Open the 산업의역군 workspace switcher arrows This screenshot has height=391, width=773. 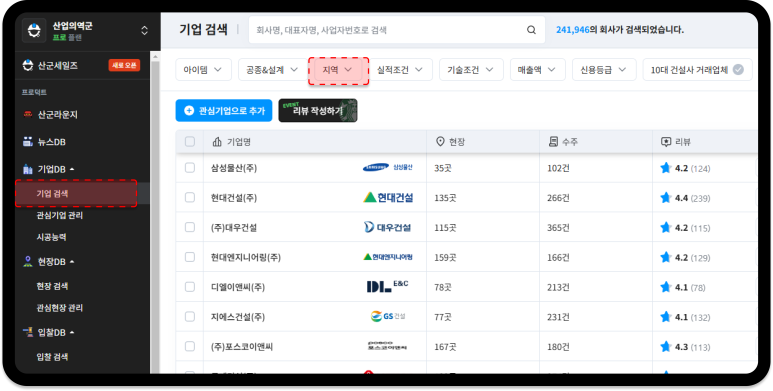click(x=144, y=31)
